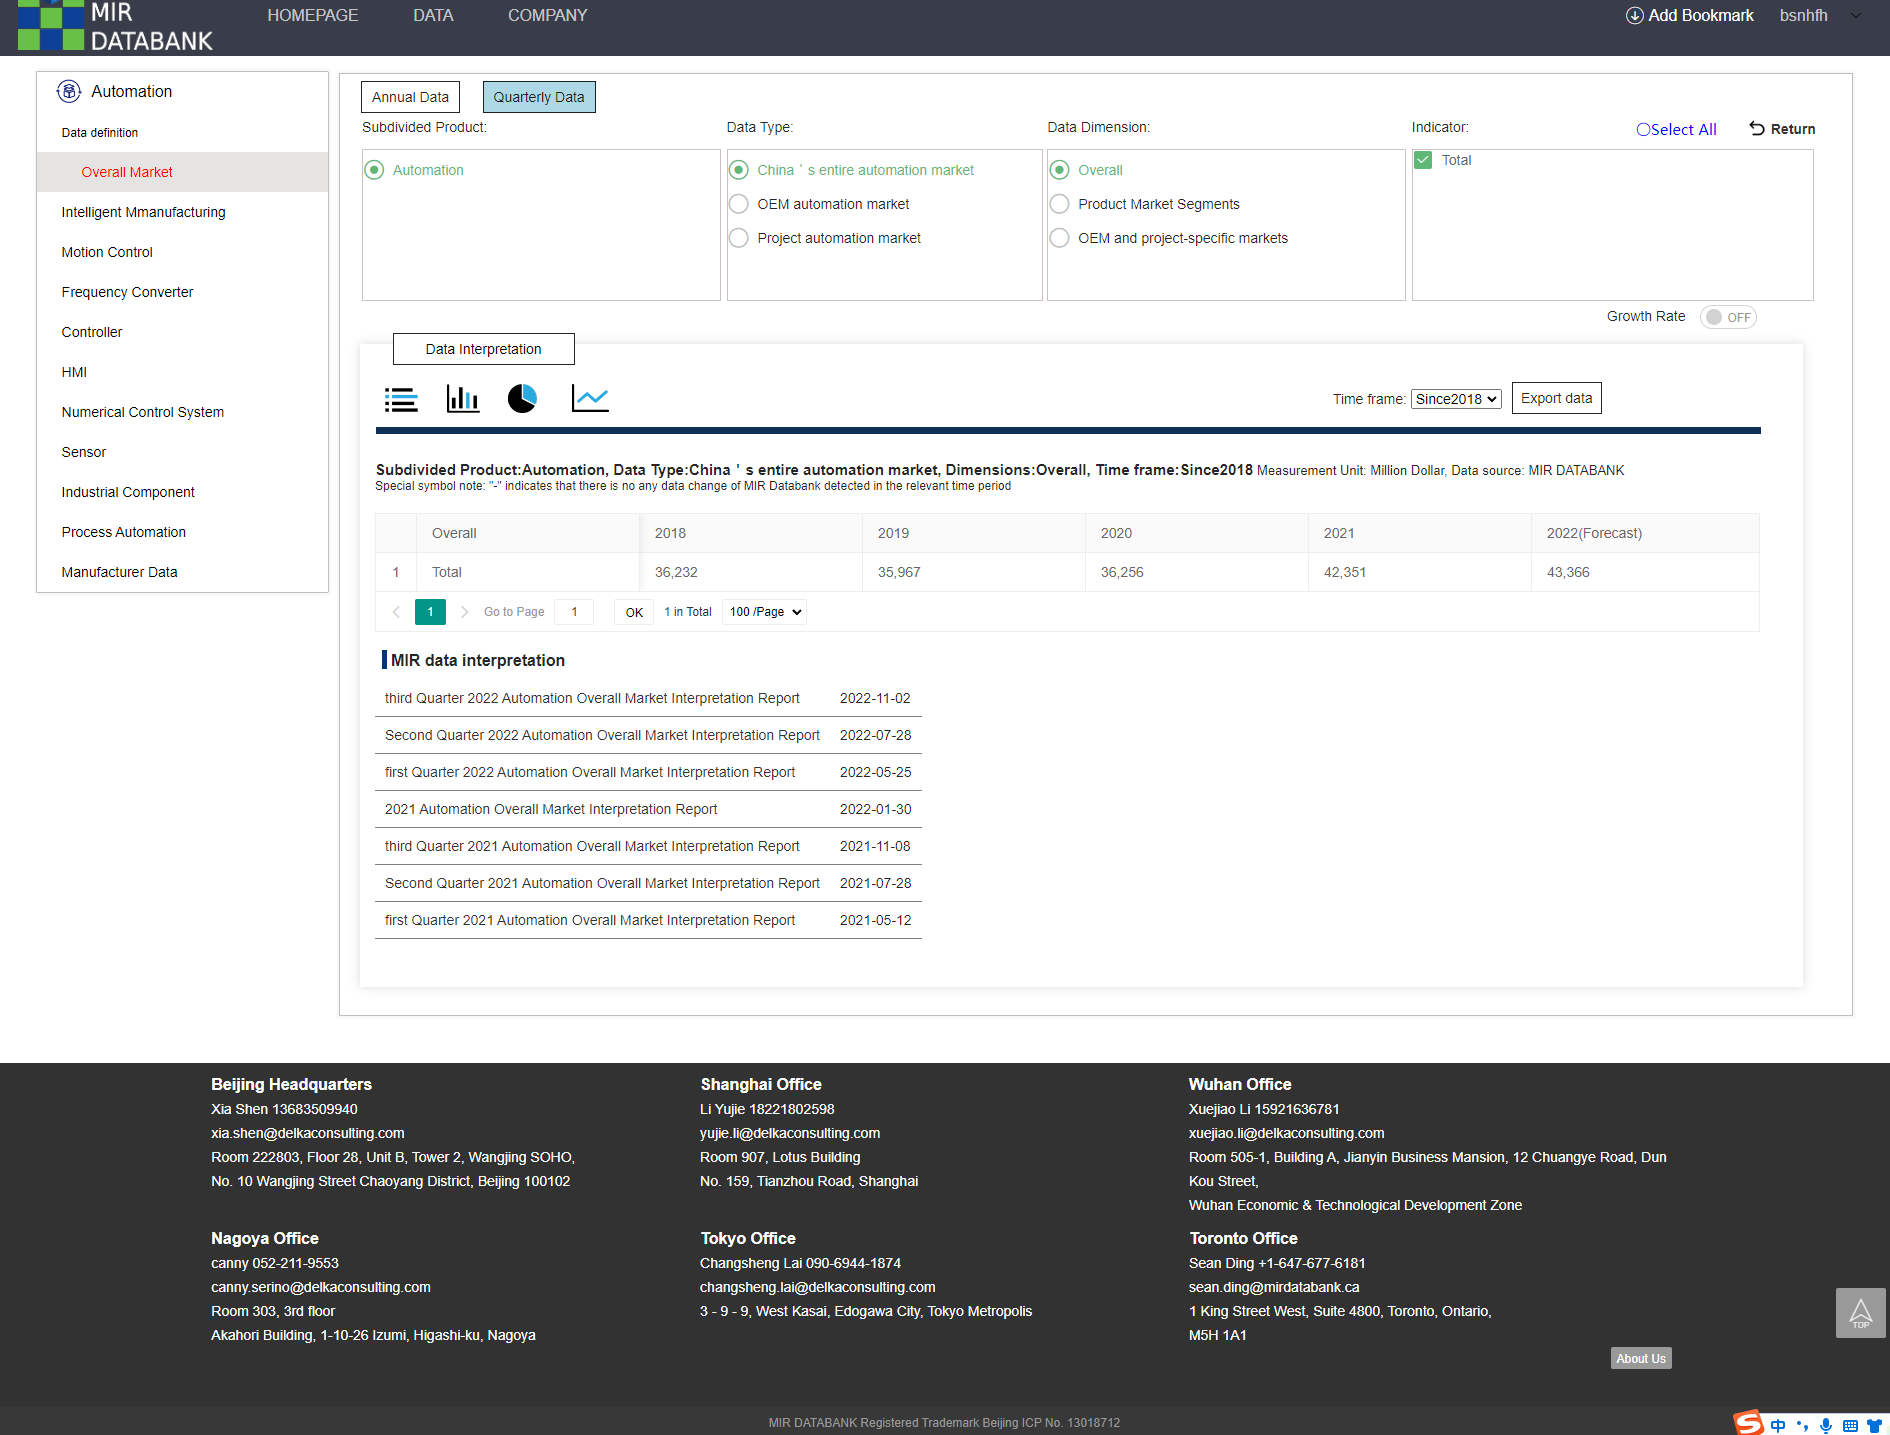Open the Time frame Since2018 dropdown

[1456, 398]
